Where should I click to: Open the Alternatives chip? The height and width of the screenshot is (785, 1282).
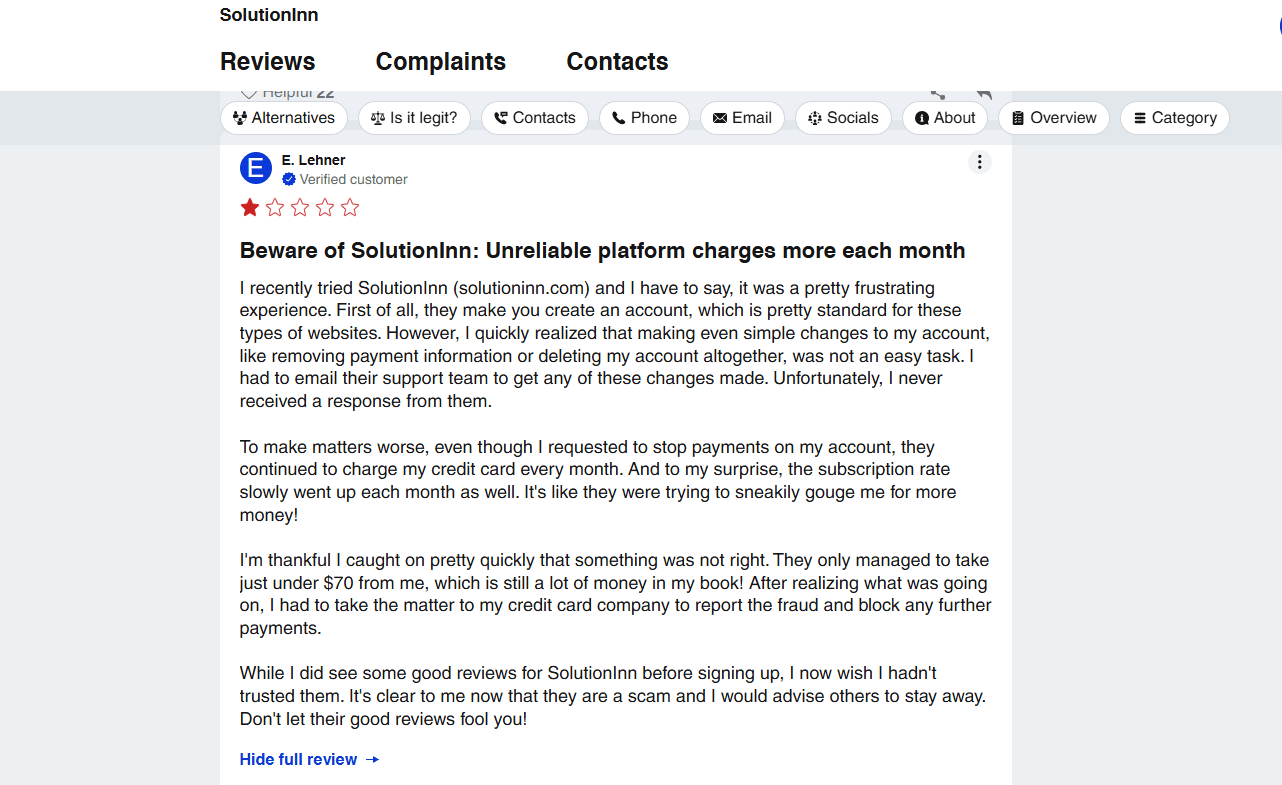pyautogui.click(x=283, y=118)
